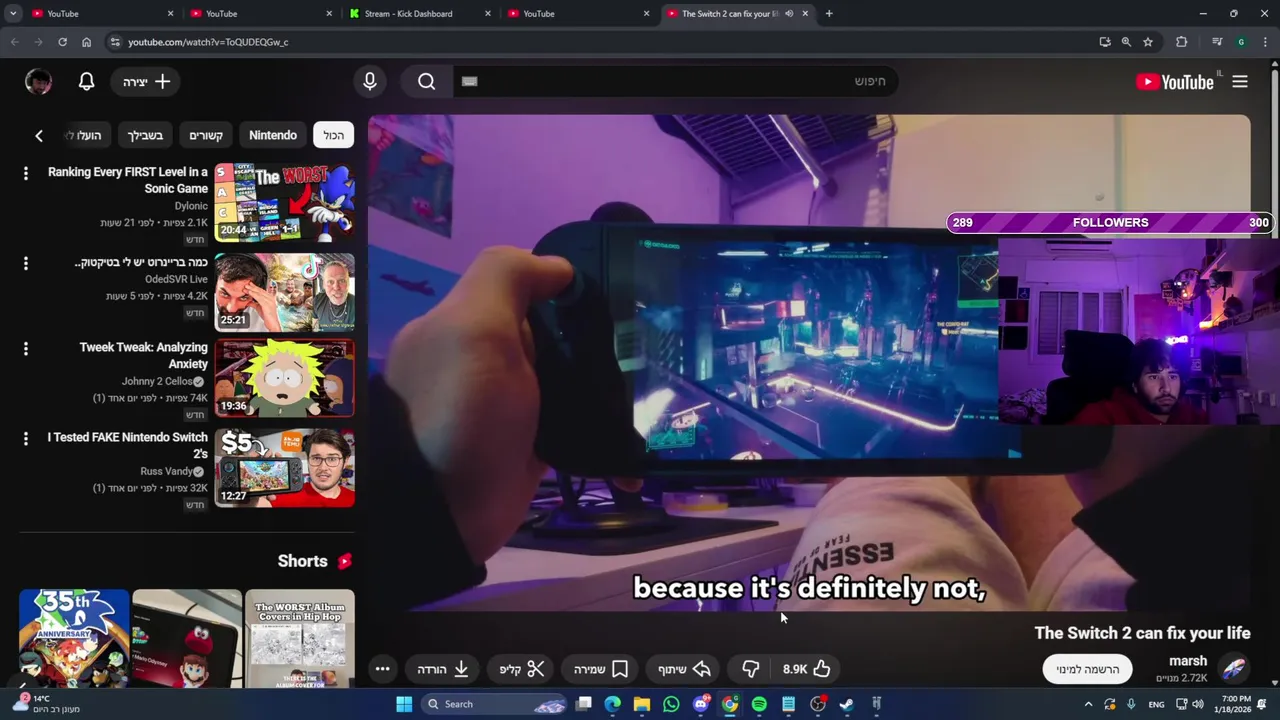Open Chrome extensions puzzle icon
The width and height of the screenshot is (1280, 720).
coord(1182,42)
